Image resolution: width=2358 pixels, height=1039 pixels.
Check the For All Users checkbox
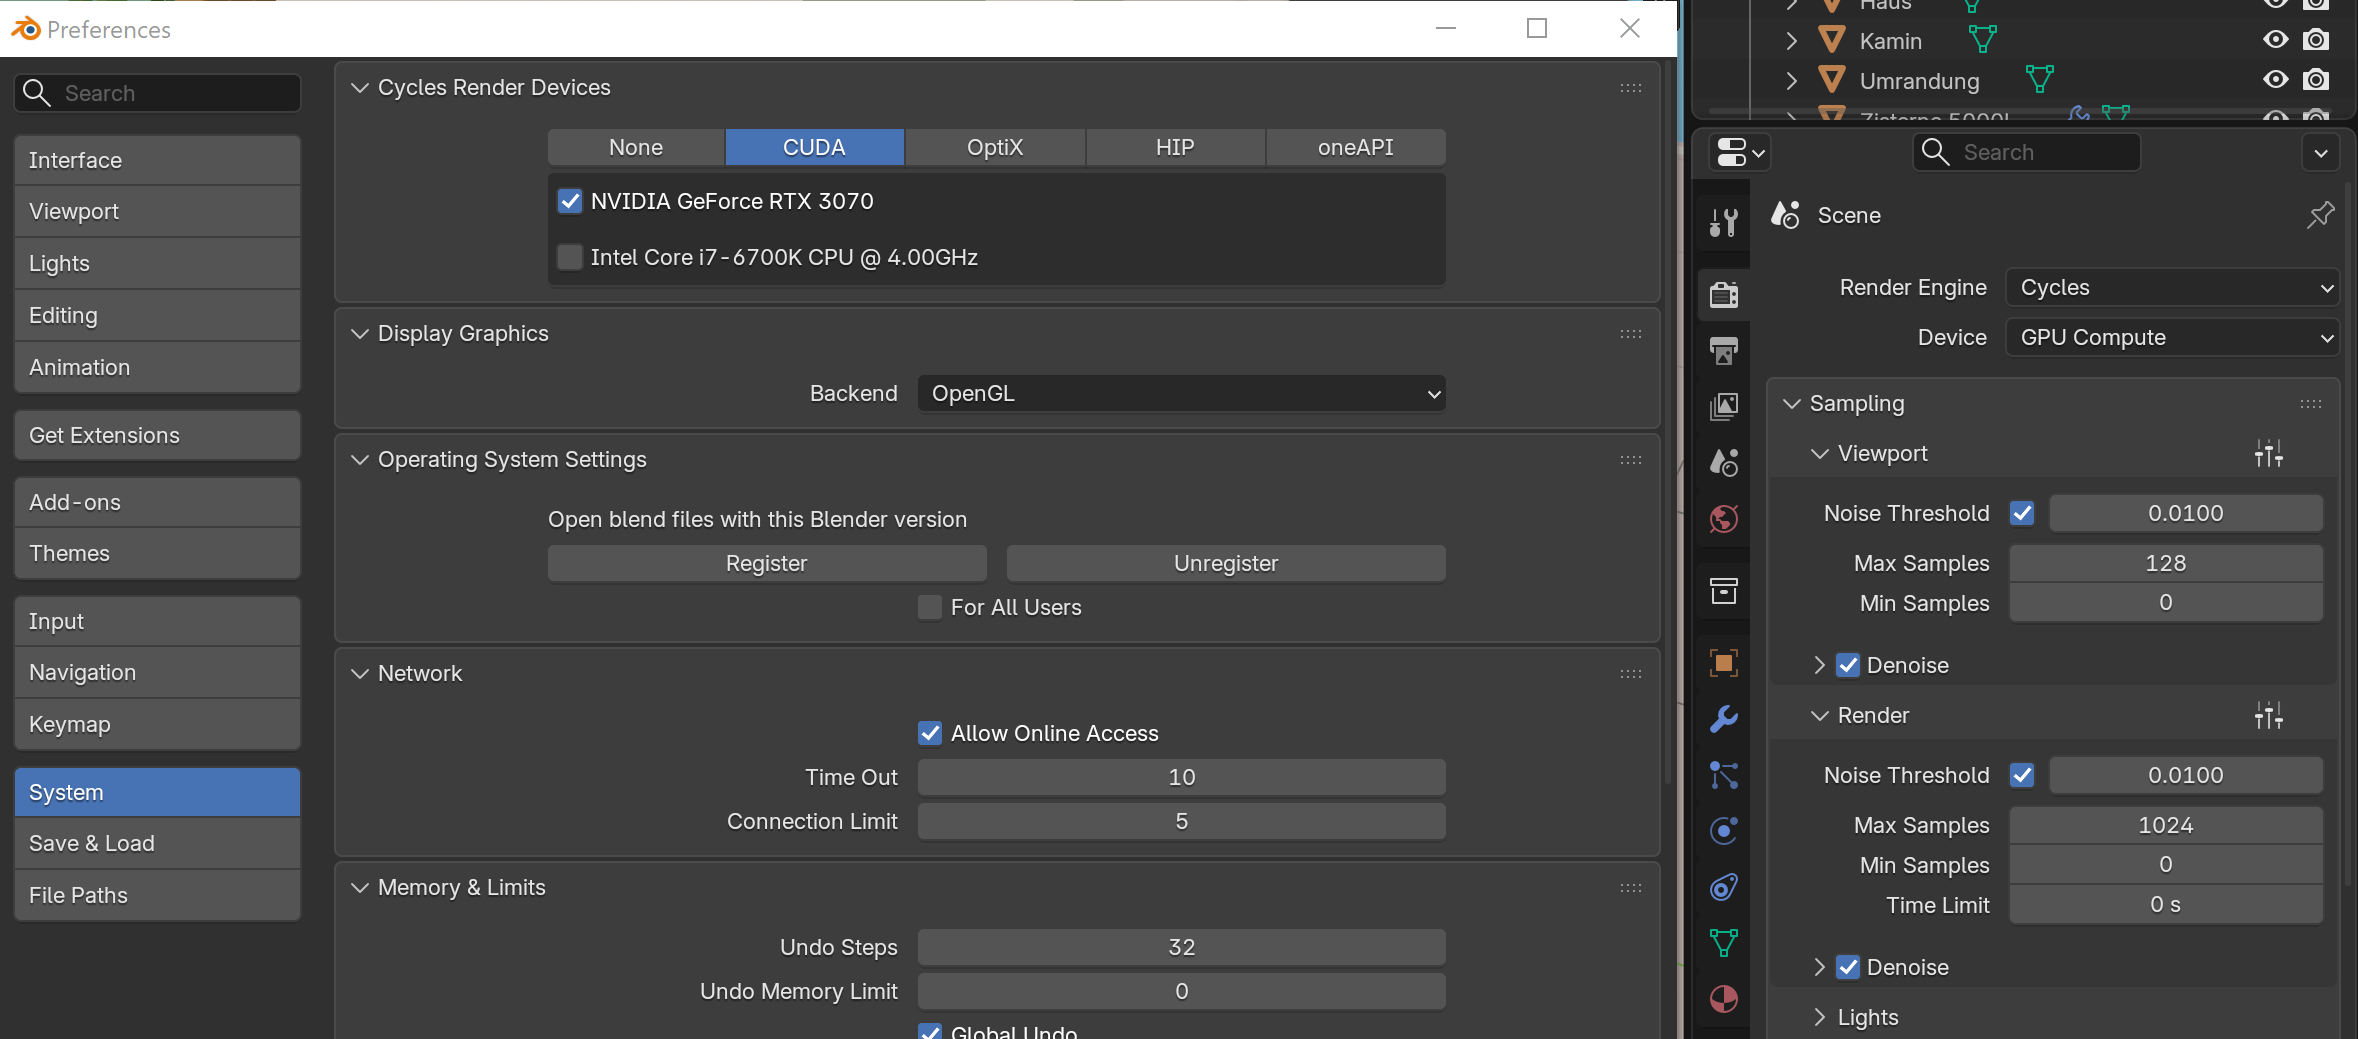click(x=930, y=607)
